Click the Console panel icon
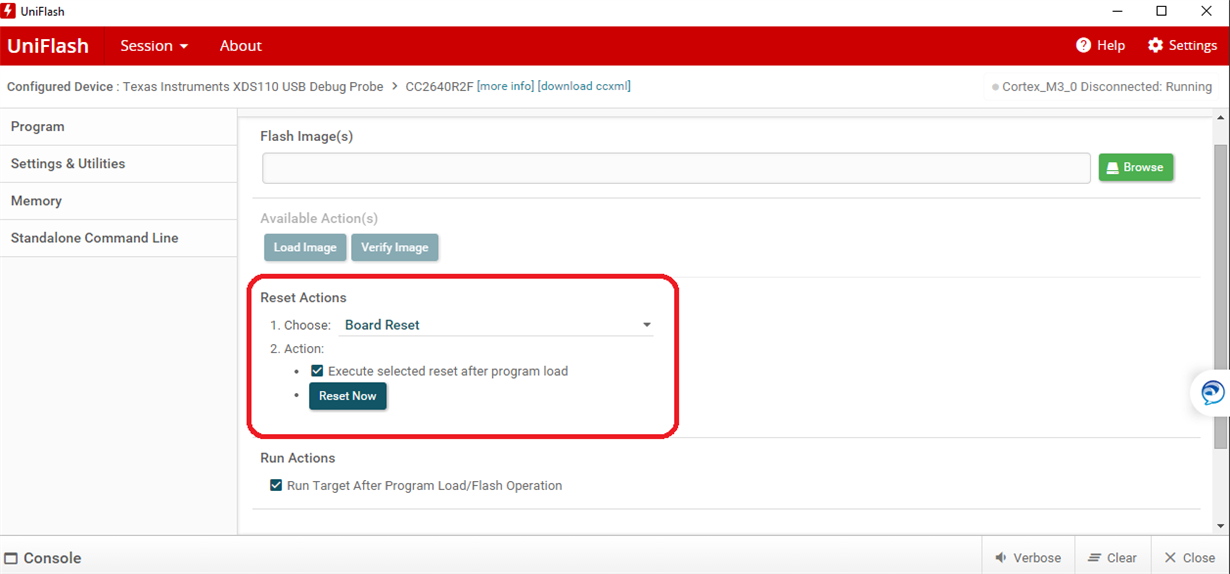The width and height of the screenshot is (1230, 574). pyautogui.click(x=11, y=558)
